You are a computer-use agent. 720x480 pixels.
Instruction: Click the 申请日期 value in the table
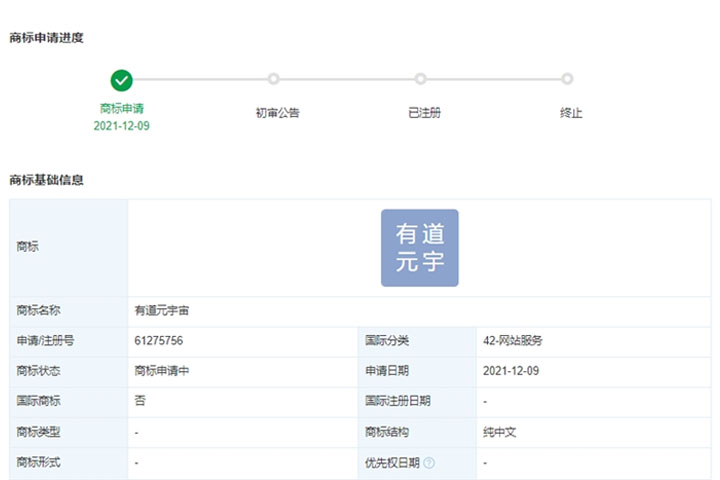pos(511,371)
